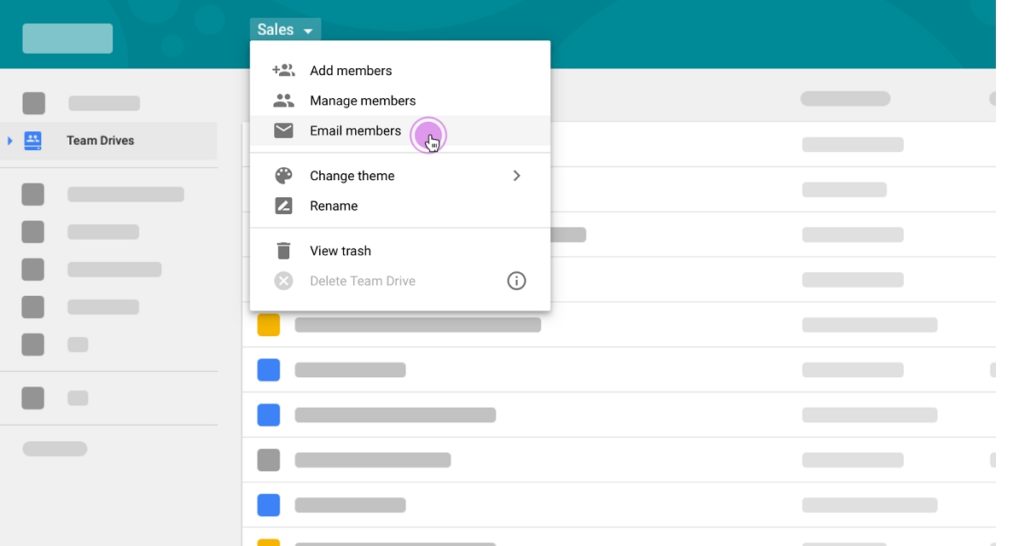Click the Sales drive title
The image size is (1024, 546).
coord(275,30)
